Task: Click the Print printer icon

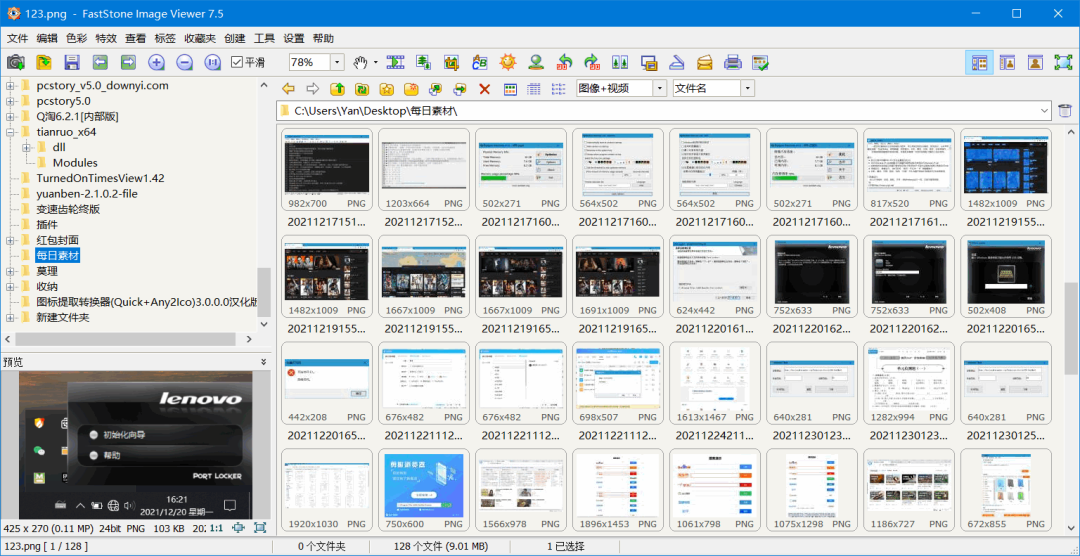Action: click(x=733, y=63)
